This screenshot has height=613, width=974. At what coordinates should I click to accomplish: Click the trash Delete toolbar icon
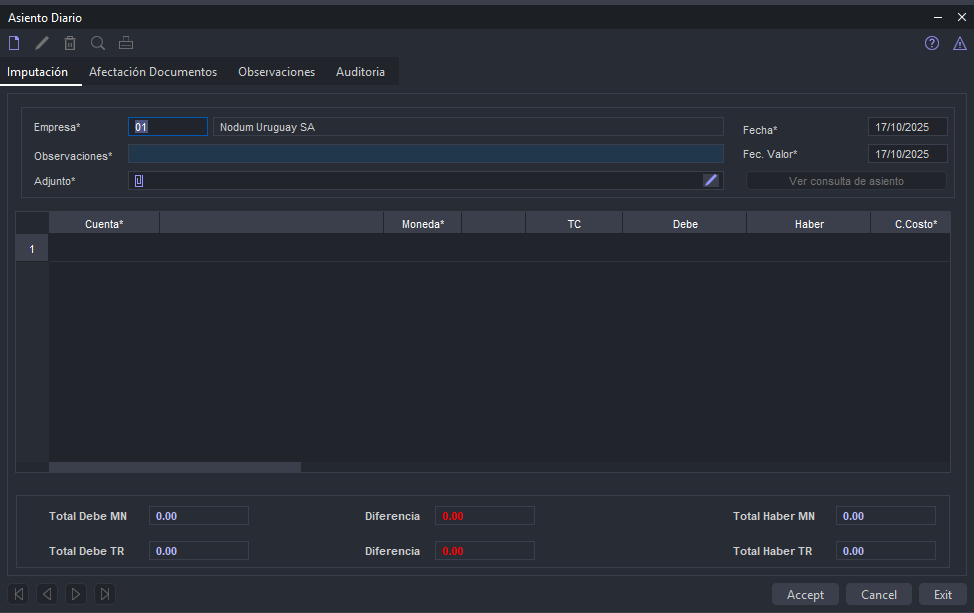coord(70,43)
